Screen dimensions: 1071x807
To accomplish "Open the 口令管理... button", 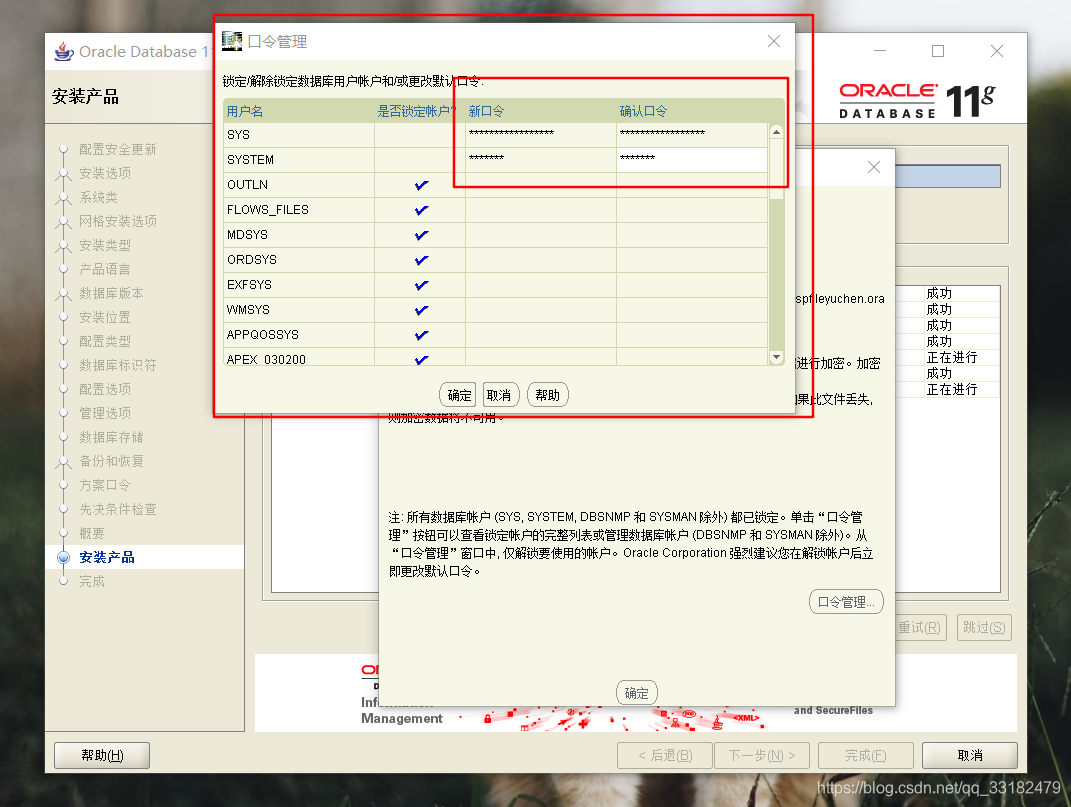I will point(846,602).
